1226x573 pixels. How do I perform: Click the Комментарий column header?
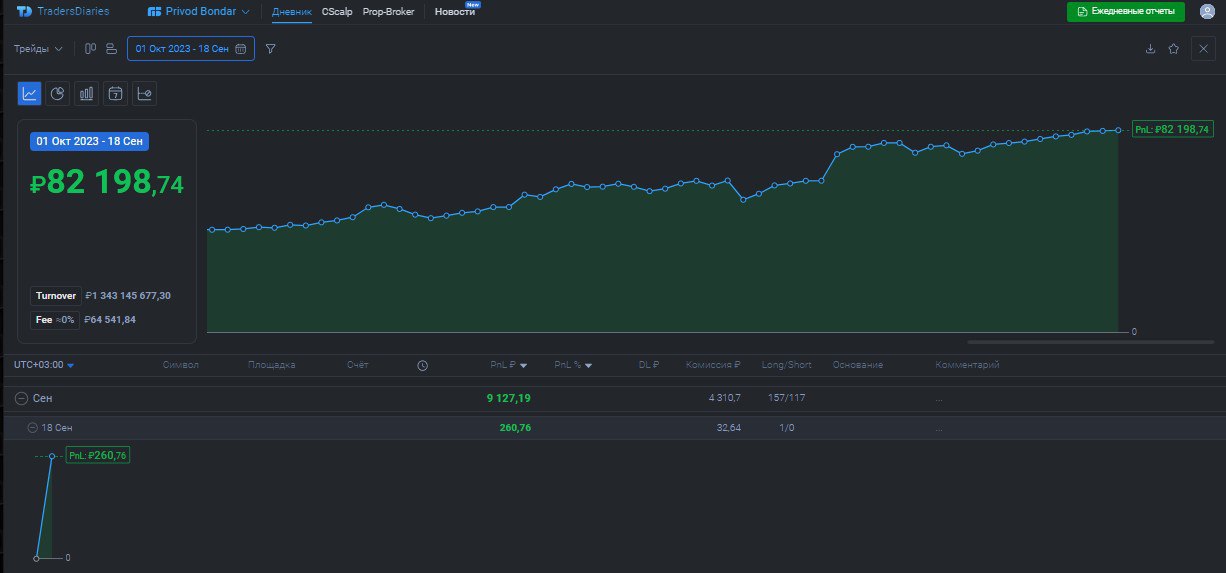click(968, 365)
